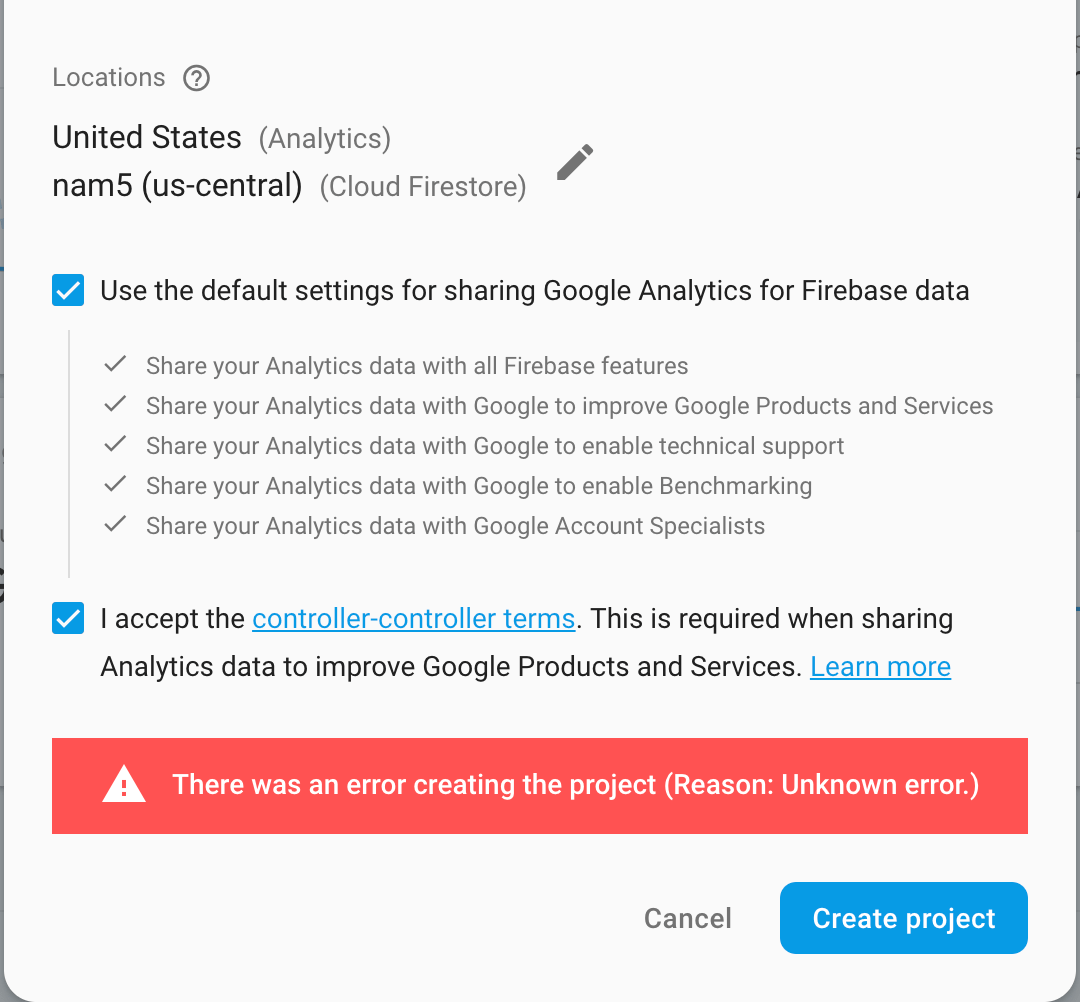Click checkmark beside 'all Firebase features'
The width and height of the screenshot is (1080, 1002).
(x=116, y=365)
